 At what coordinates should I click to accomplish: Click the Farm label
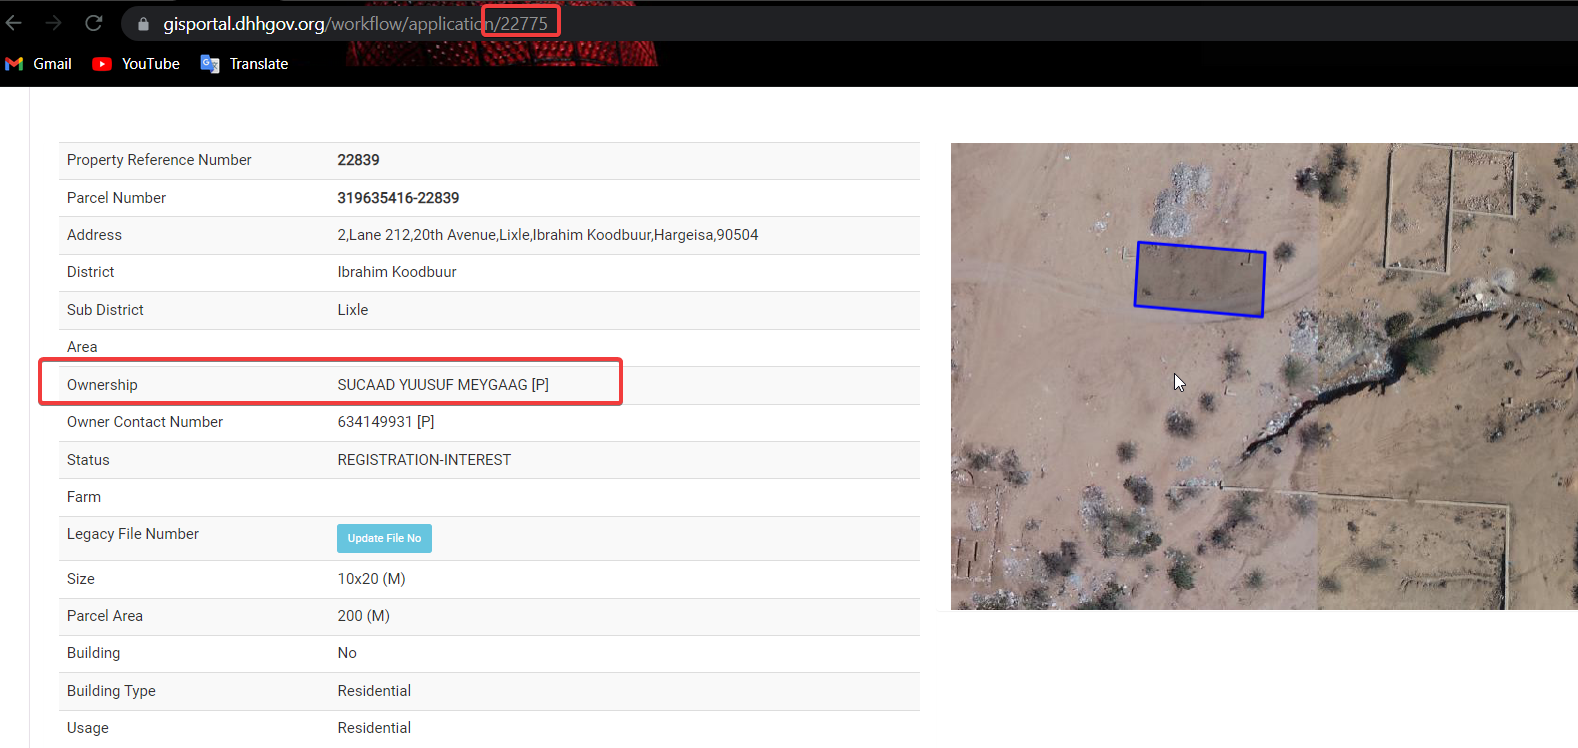[84, 497]
